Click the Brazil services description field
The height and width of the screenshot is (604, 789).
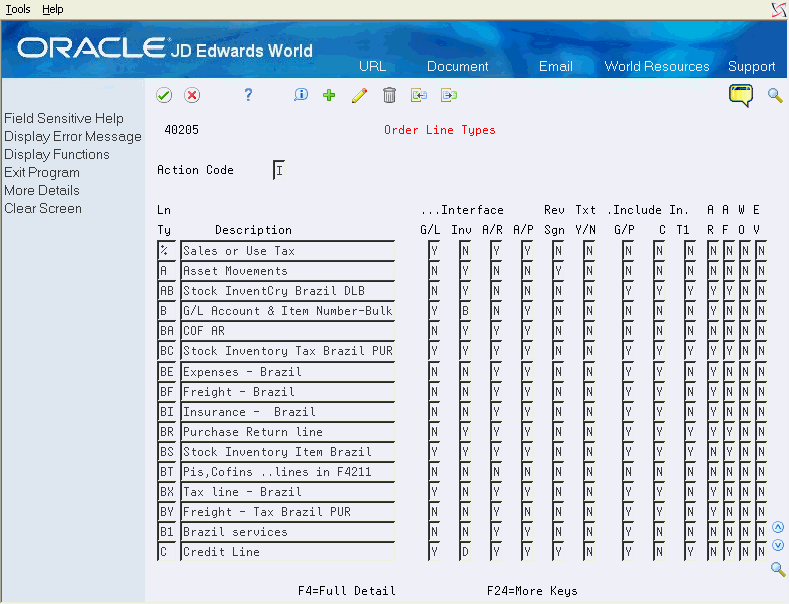(x=288, y=532)
